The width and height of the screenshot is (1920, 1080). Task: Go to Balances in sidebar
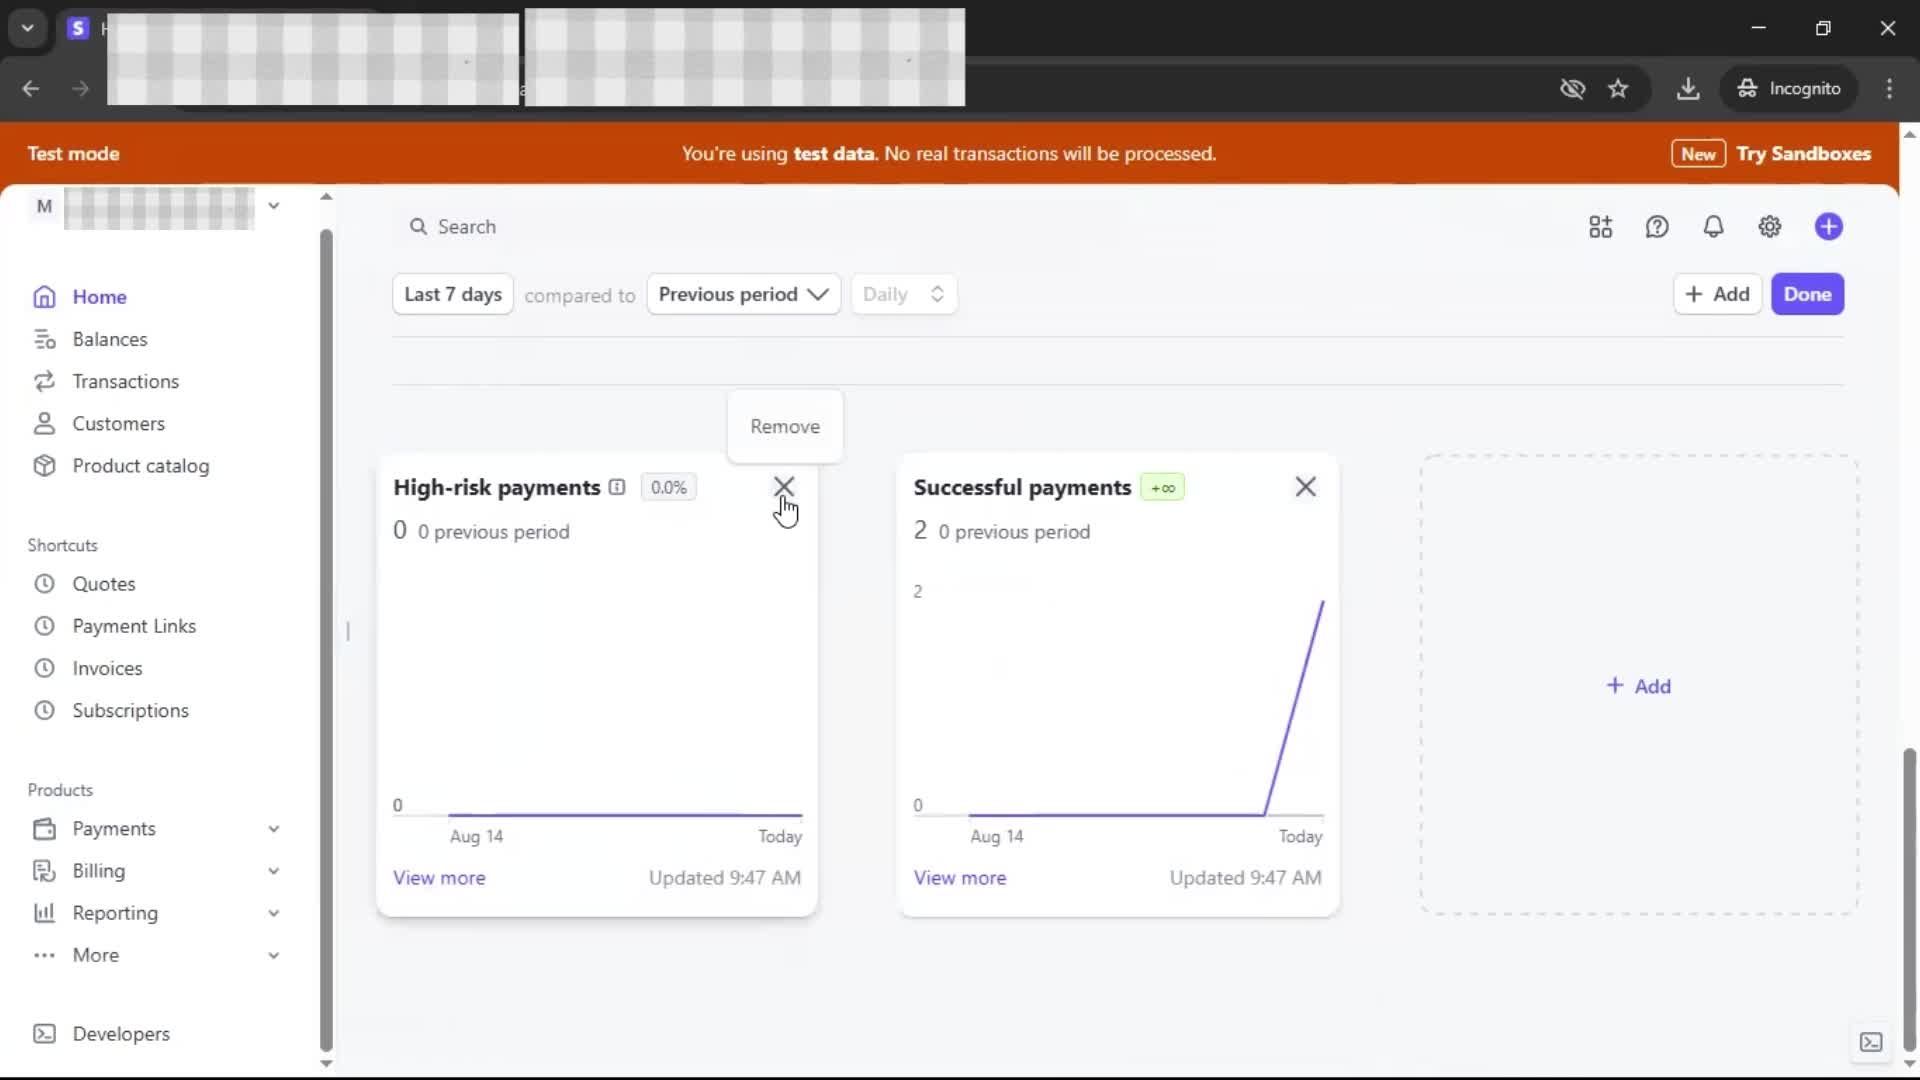click(109, 339)
